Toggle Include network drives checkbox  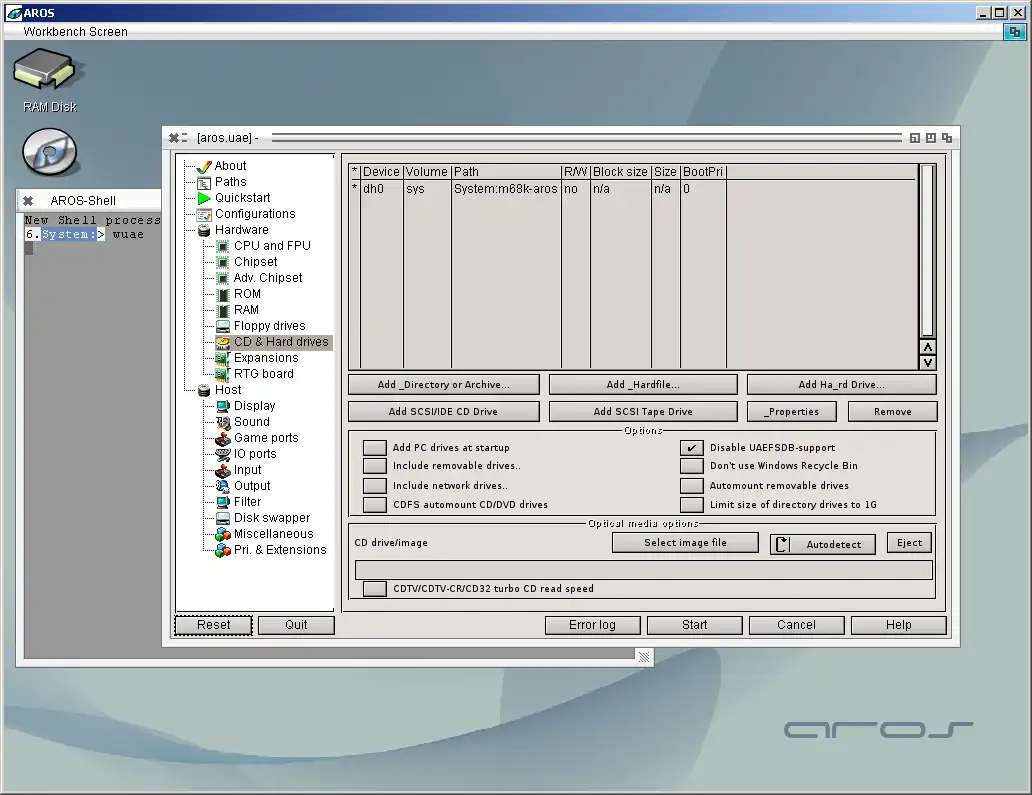tap(374, 486)
